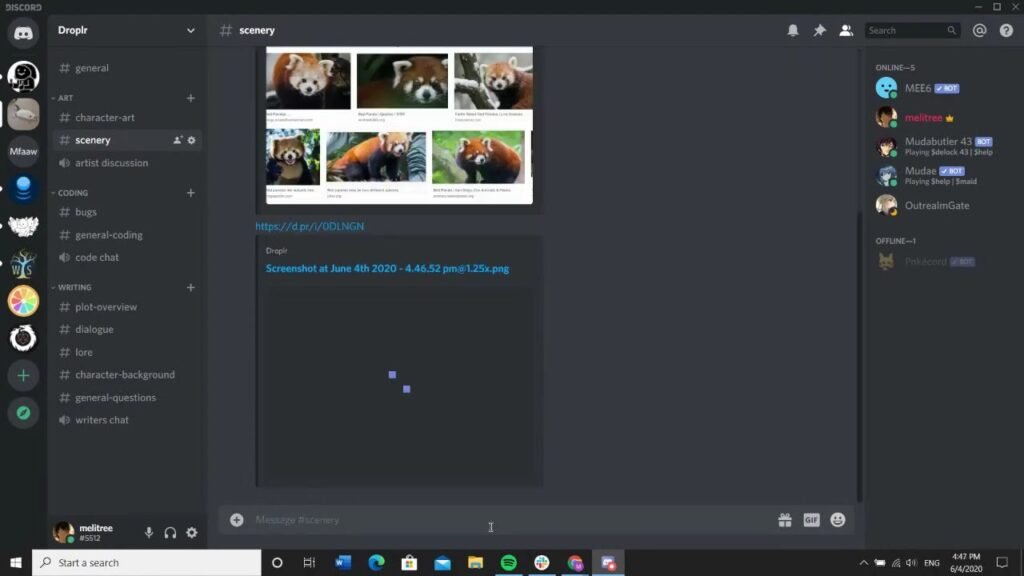Switch to the bugs channel
The width and height of the screenshot is (1024, 576).
127,212
